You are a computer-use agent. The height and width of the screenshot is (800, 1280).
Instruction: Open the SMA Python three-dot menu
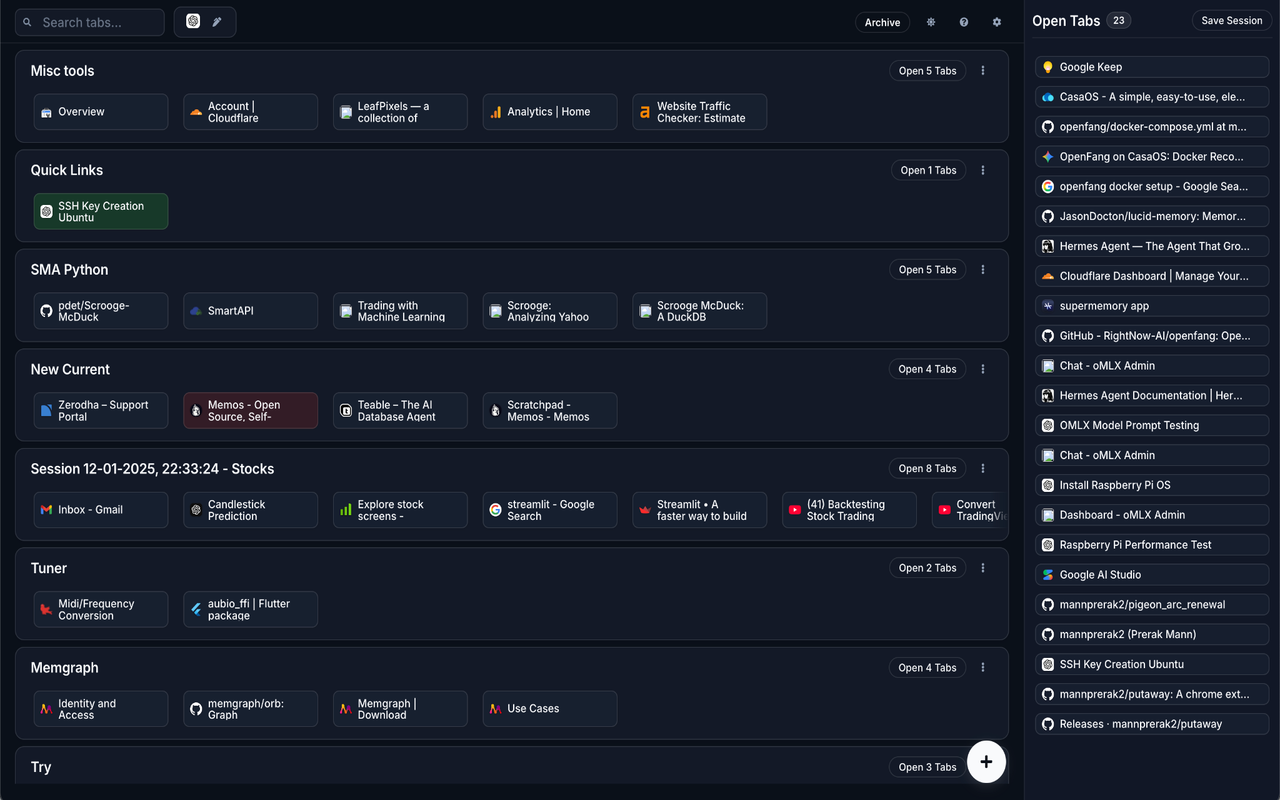point(983,270)
